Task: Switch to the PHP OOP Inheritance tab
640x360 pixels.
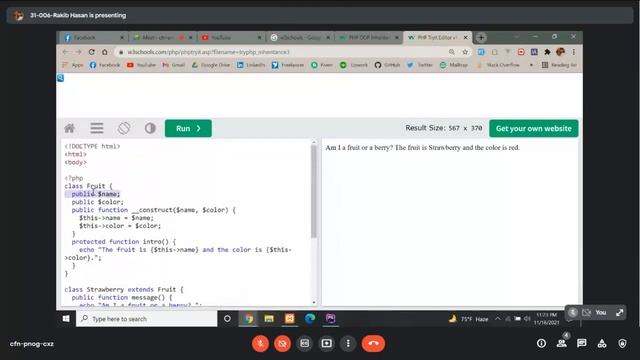Action: [369, 38]
